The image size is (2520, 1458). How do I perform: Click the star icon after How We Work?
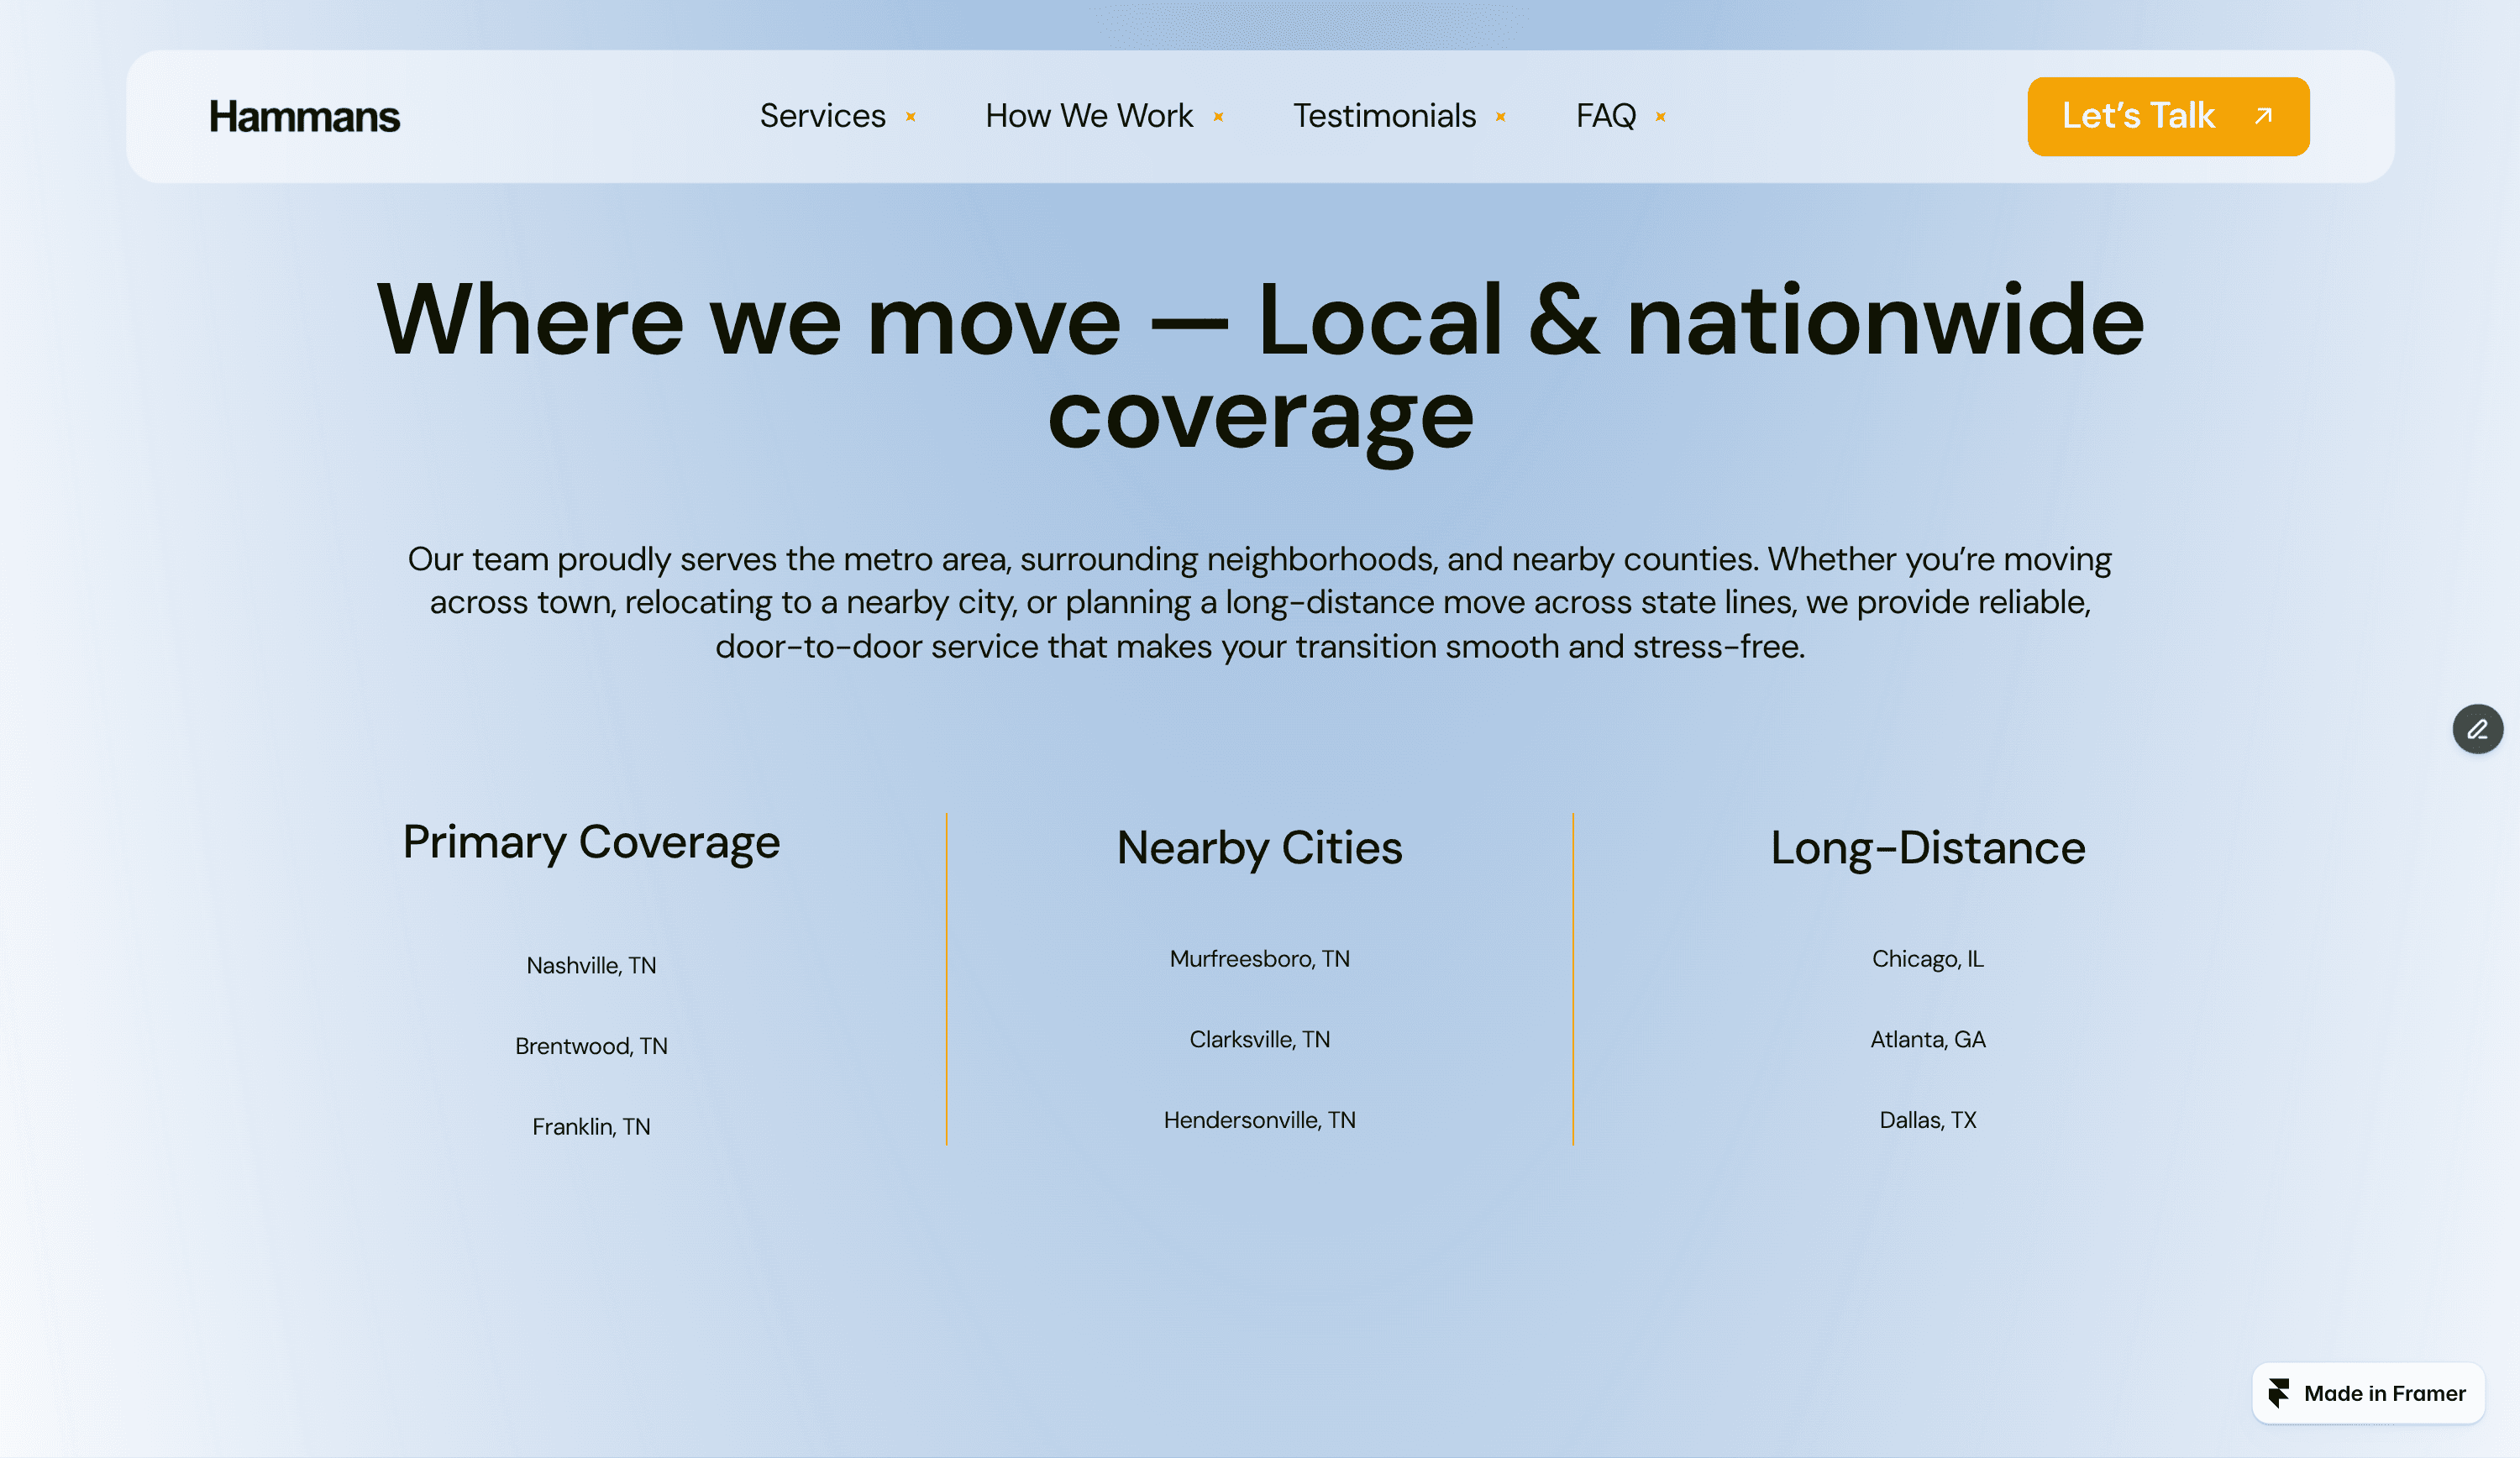point(1218,117)
